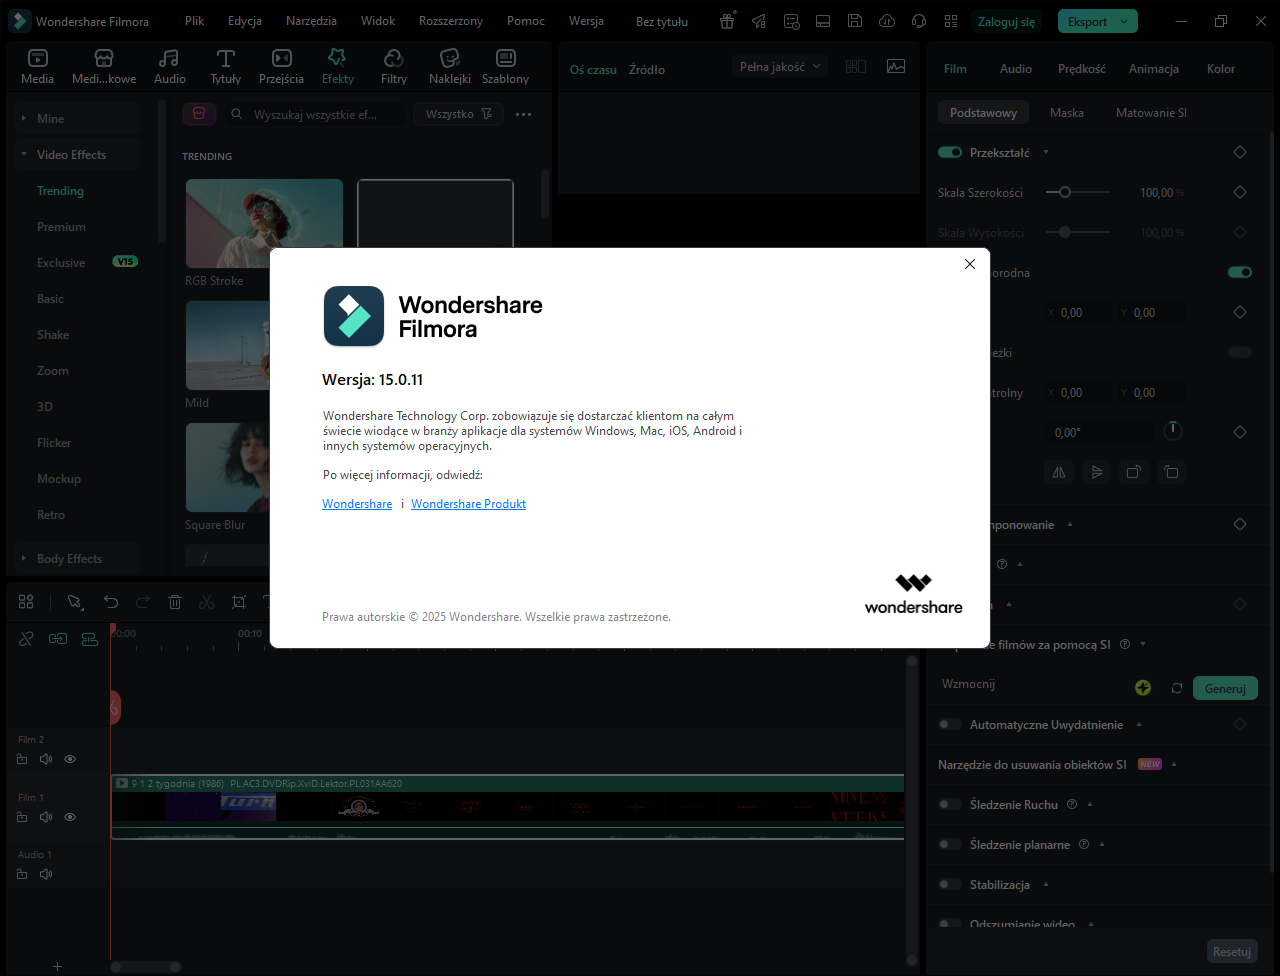Select the timeline selection arrow tool

click(x=75, y=602)
